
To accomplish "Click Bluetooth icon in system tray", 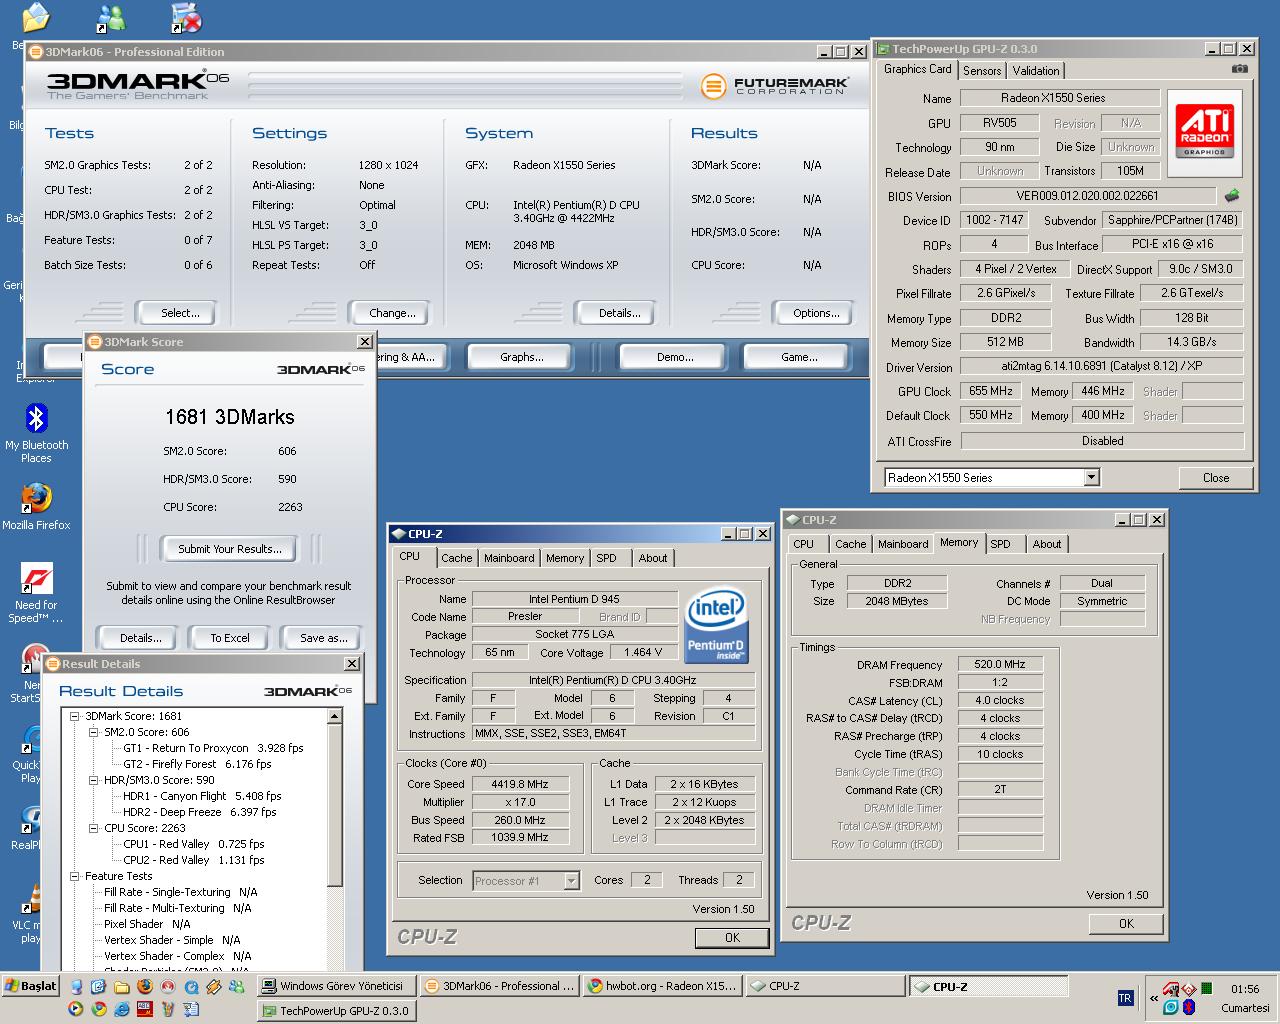I will [x=1189, y=1007].
